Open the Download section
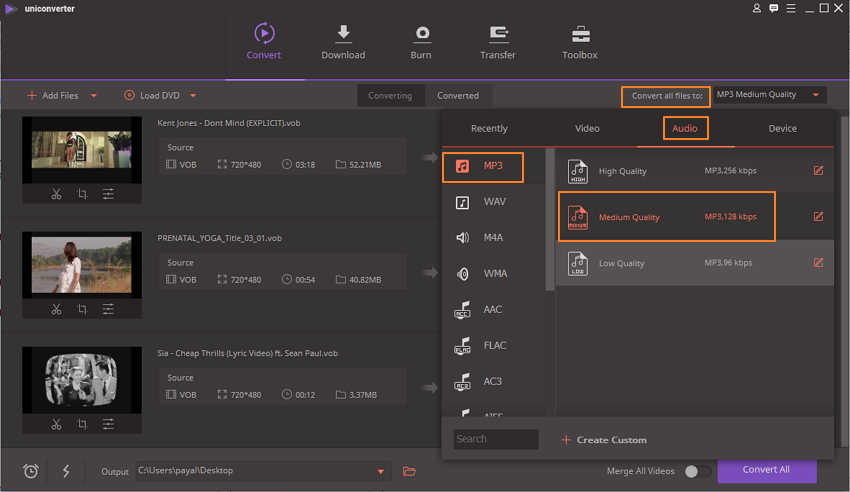Image resolution: width=850 pixels, height=492 pixels. tap(343, 41)
